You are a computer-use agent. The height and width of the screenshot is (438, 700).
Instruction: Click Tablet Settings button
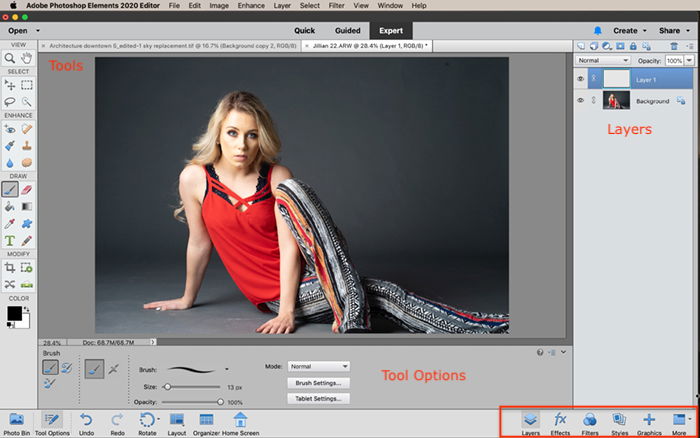(318, 398)
